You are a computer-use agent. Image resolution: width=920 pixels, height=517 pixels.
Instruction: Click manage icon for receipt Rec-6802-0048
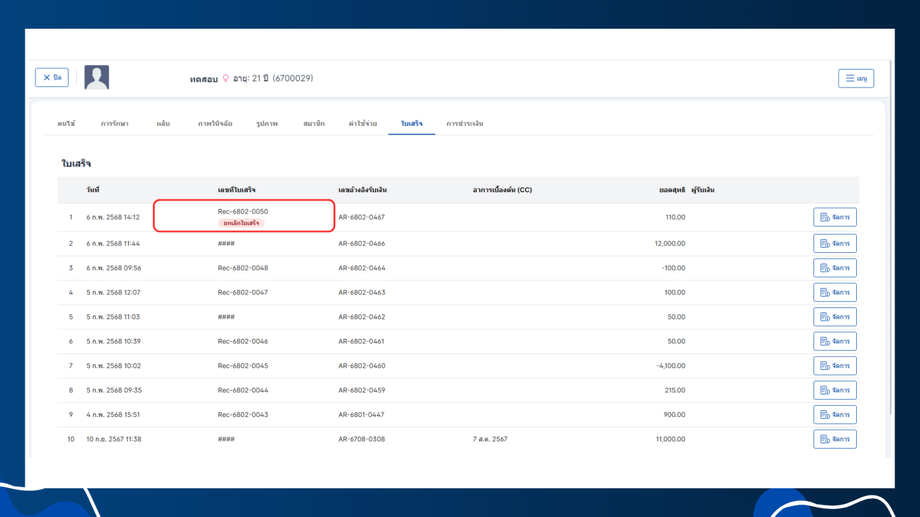click(825, 268)
